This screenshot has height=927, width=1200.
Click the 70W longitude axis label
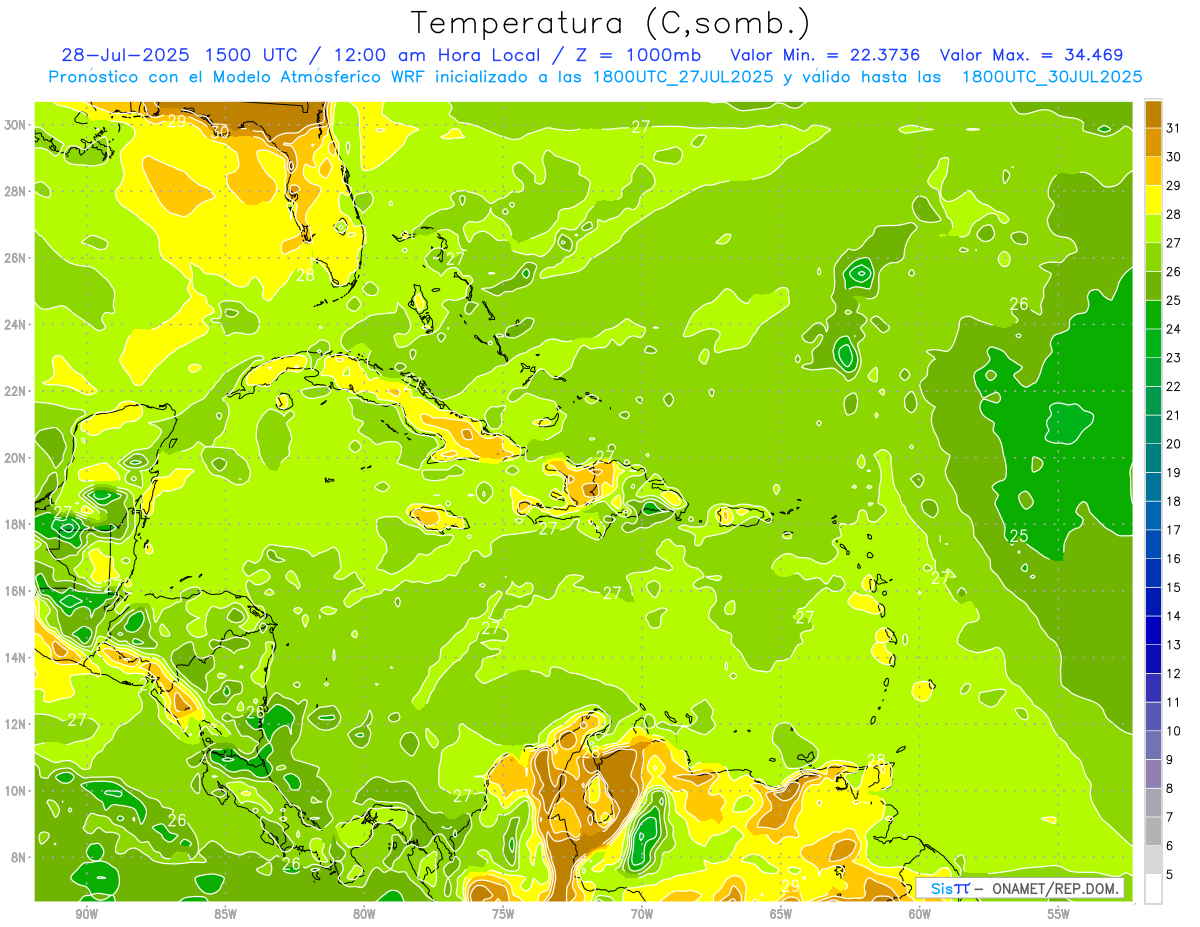click(x=642, y=914)
